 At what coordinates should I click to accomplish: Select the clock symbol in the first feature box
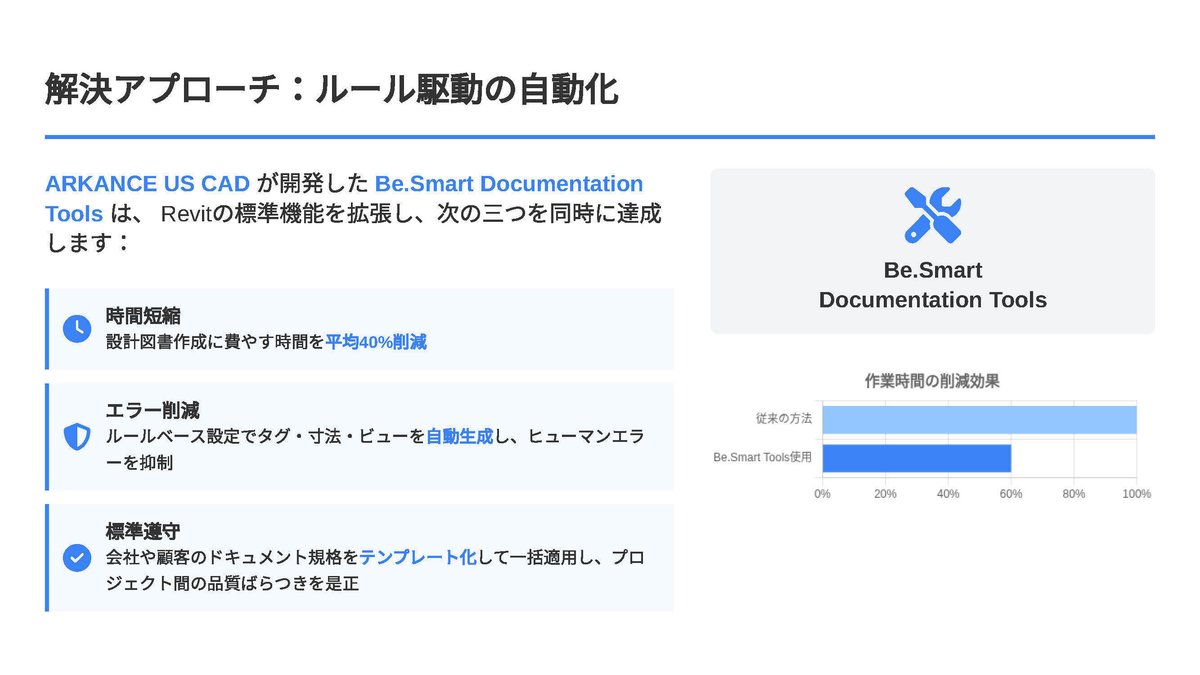[76, 327]
